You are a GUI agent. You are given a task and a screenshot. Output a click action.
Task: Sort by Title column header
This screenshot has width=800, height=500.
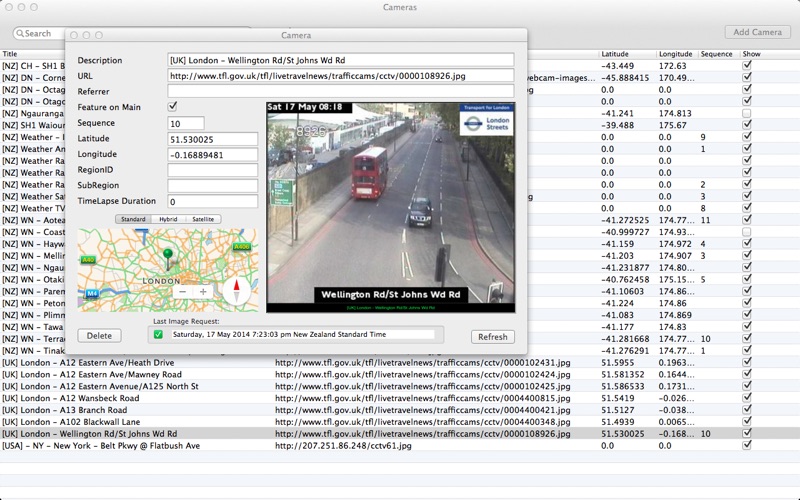coord(10,54)
